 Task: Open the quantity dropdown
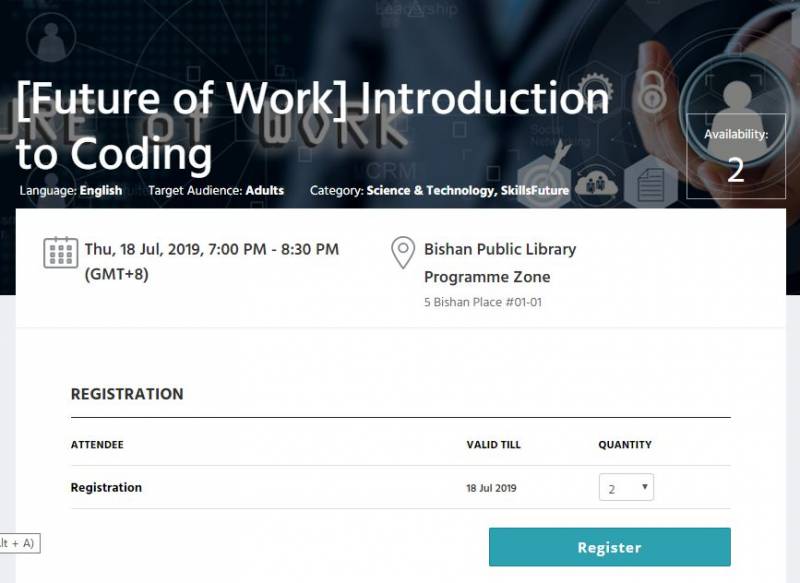click(x=626, y=488)
